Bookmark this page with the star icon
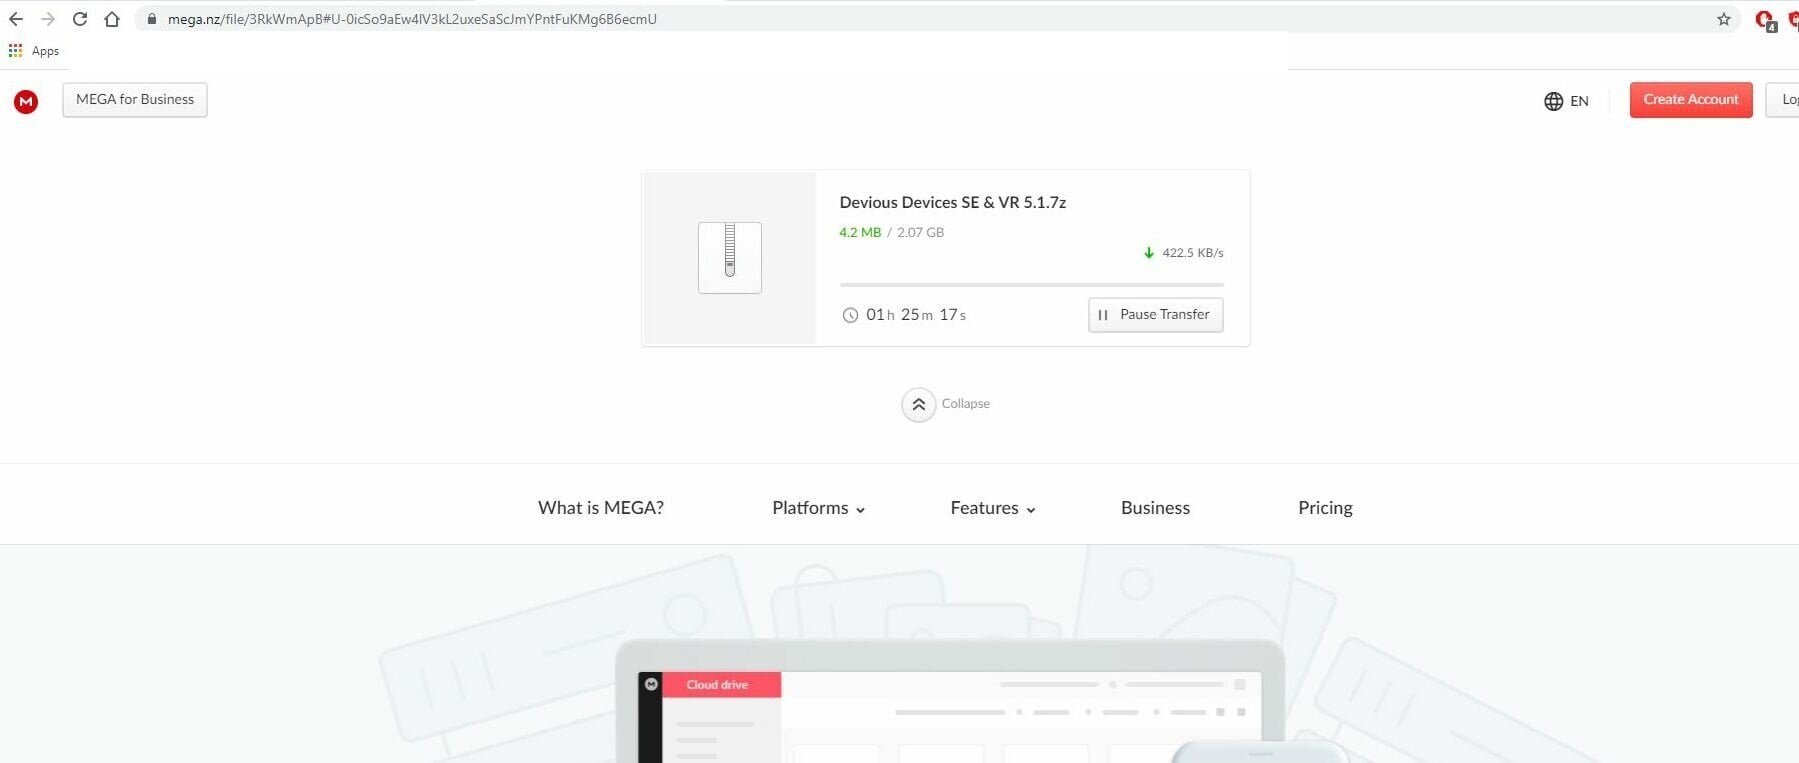 [x=1724, y=19]
